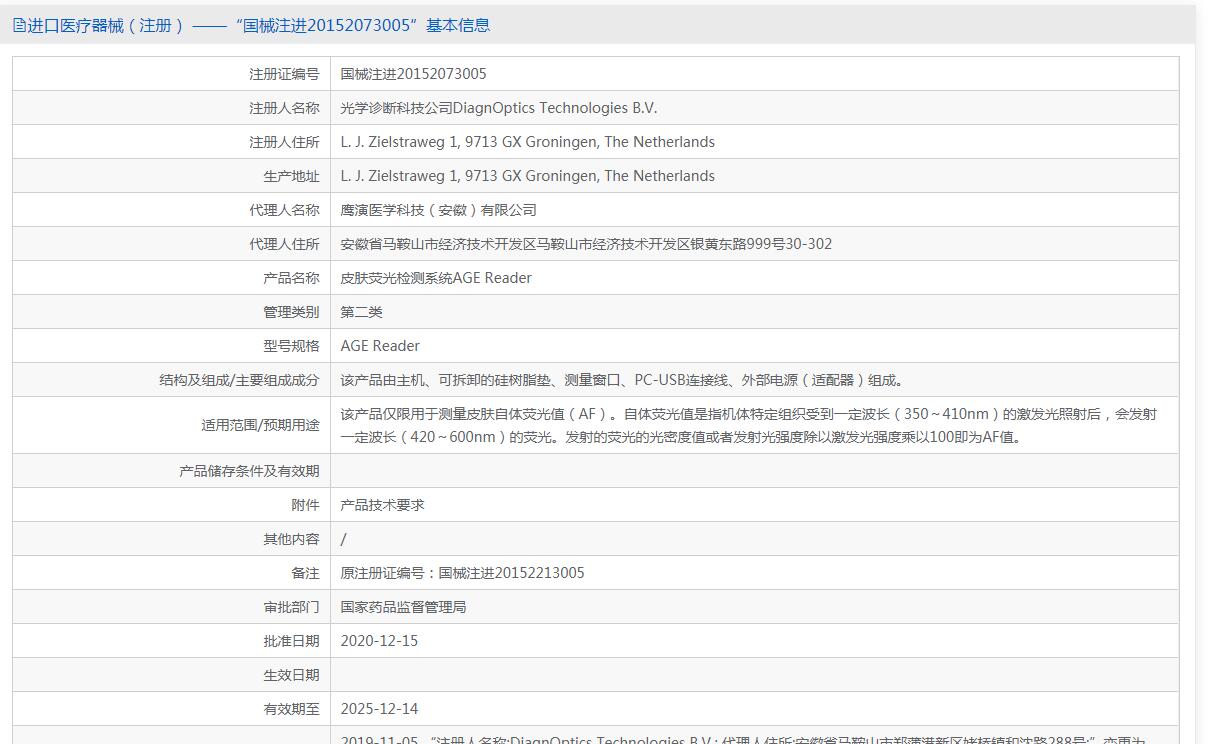Click the management class value 第二类
This screenshot has height=744, width=1218.
tap(361, 312)
